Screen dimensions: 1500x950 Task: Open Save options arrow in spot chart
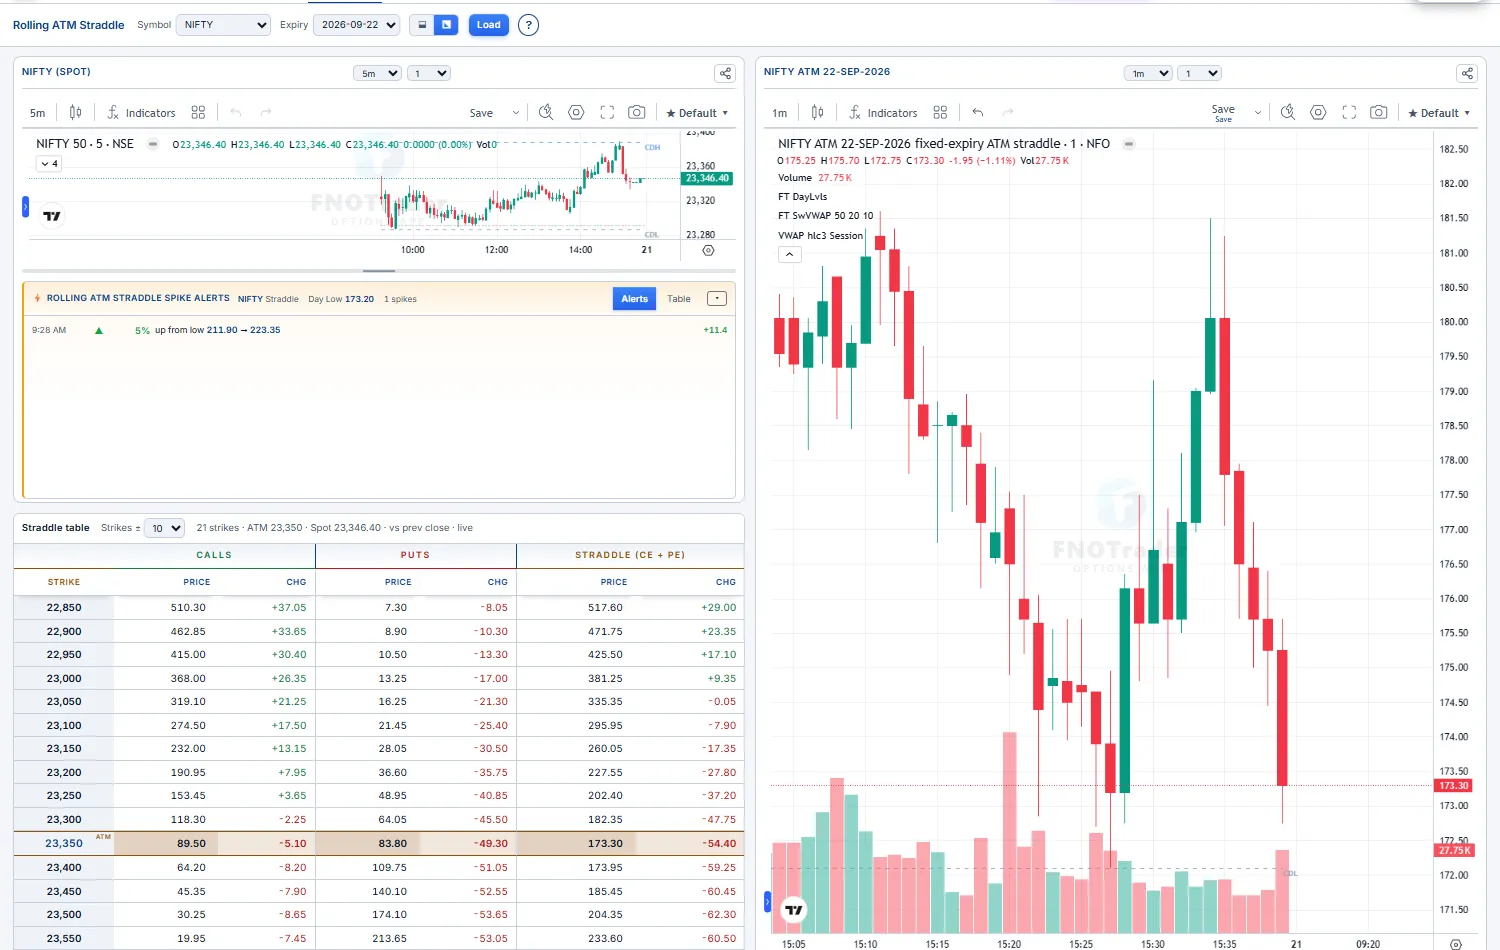point(516,113)
